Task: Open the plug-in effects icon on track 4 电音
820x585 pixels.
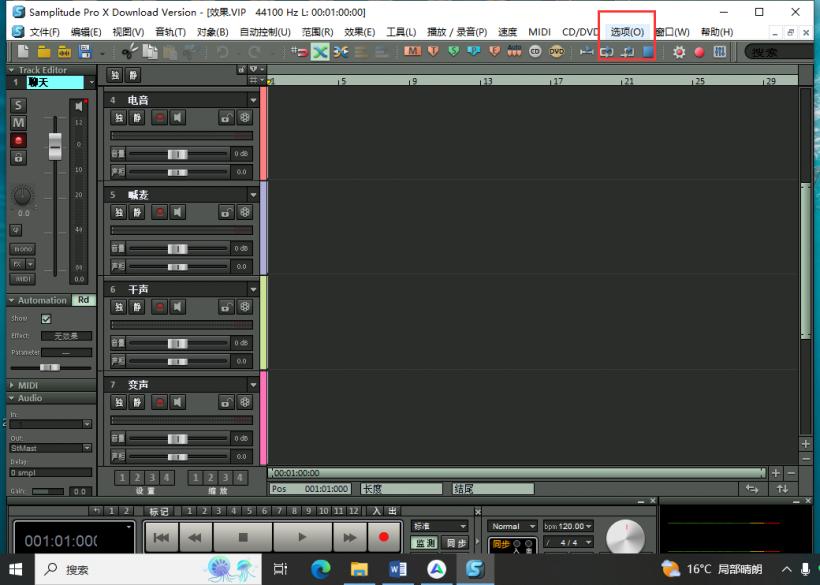Action: pos(243,117)
